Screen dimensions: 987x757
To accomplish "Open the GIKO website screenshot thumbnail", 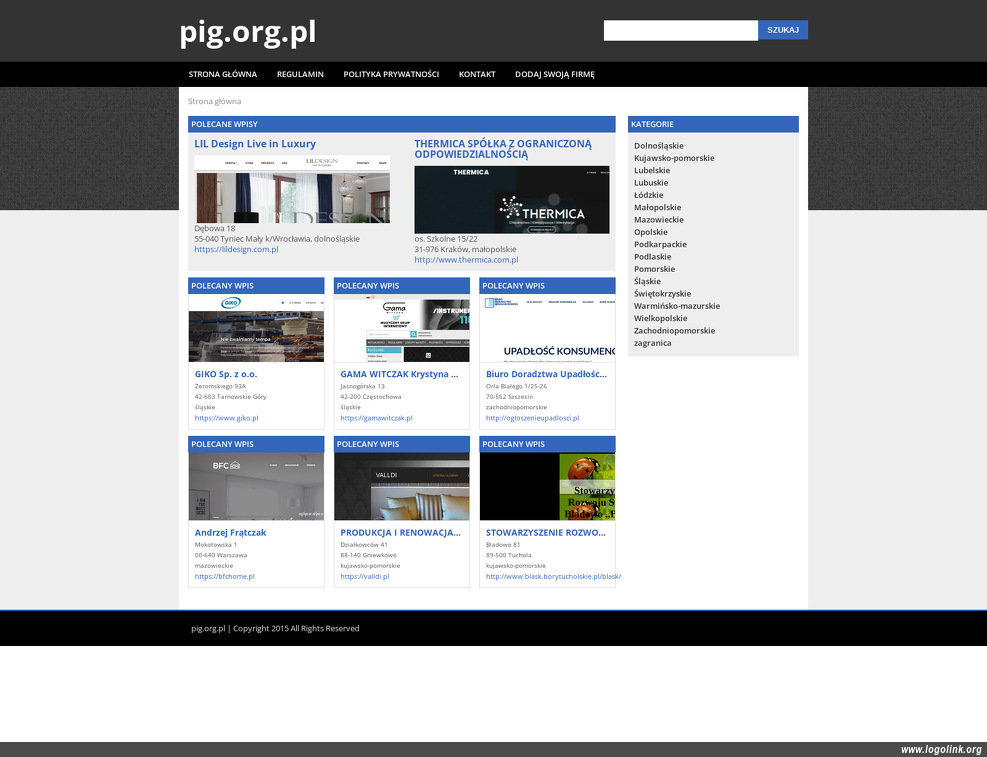I will [x=256, y=328].
